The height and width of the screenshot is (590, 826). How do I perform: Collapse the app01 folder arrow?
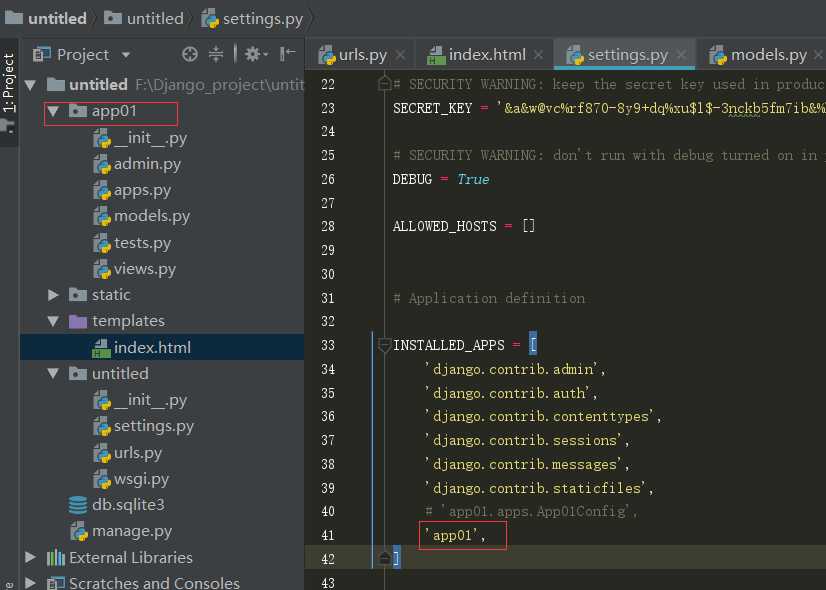point(53,111)
